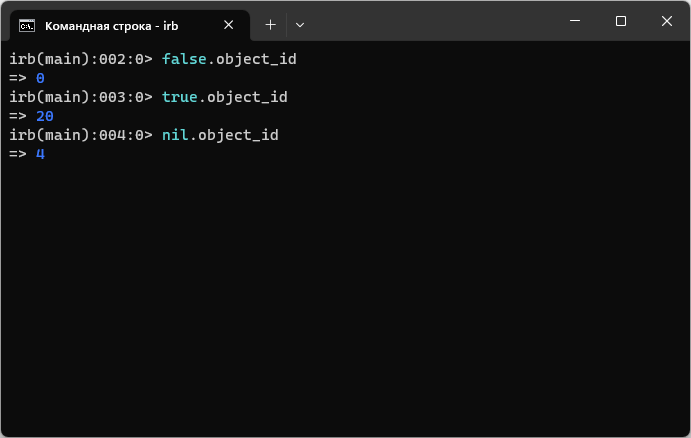Close the terminal window
This screenshot has width=691, height=438.
(666, 21)
